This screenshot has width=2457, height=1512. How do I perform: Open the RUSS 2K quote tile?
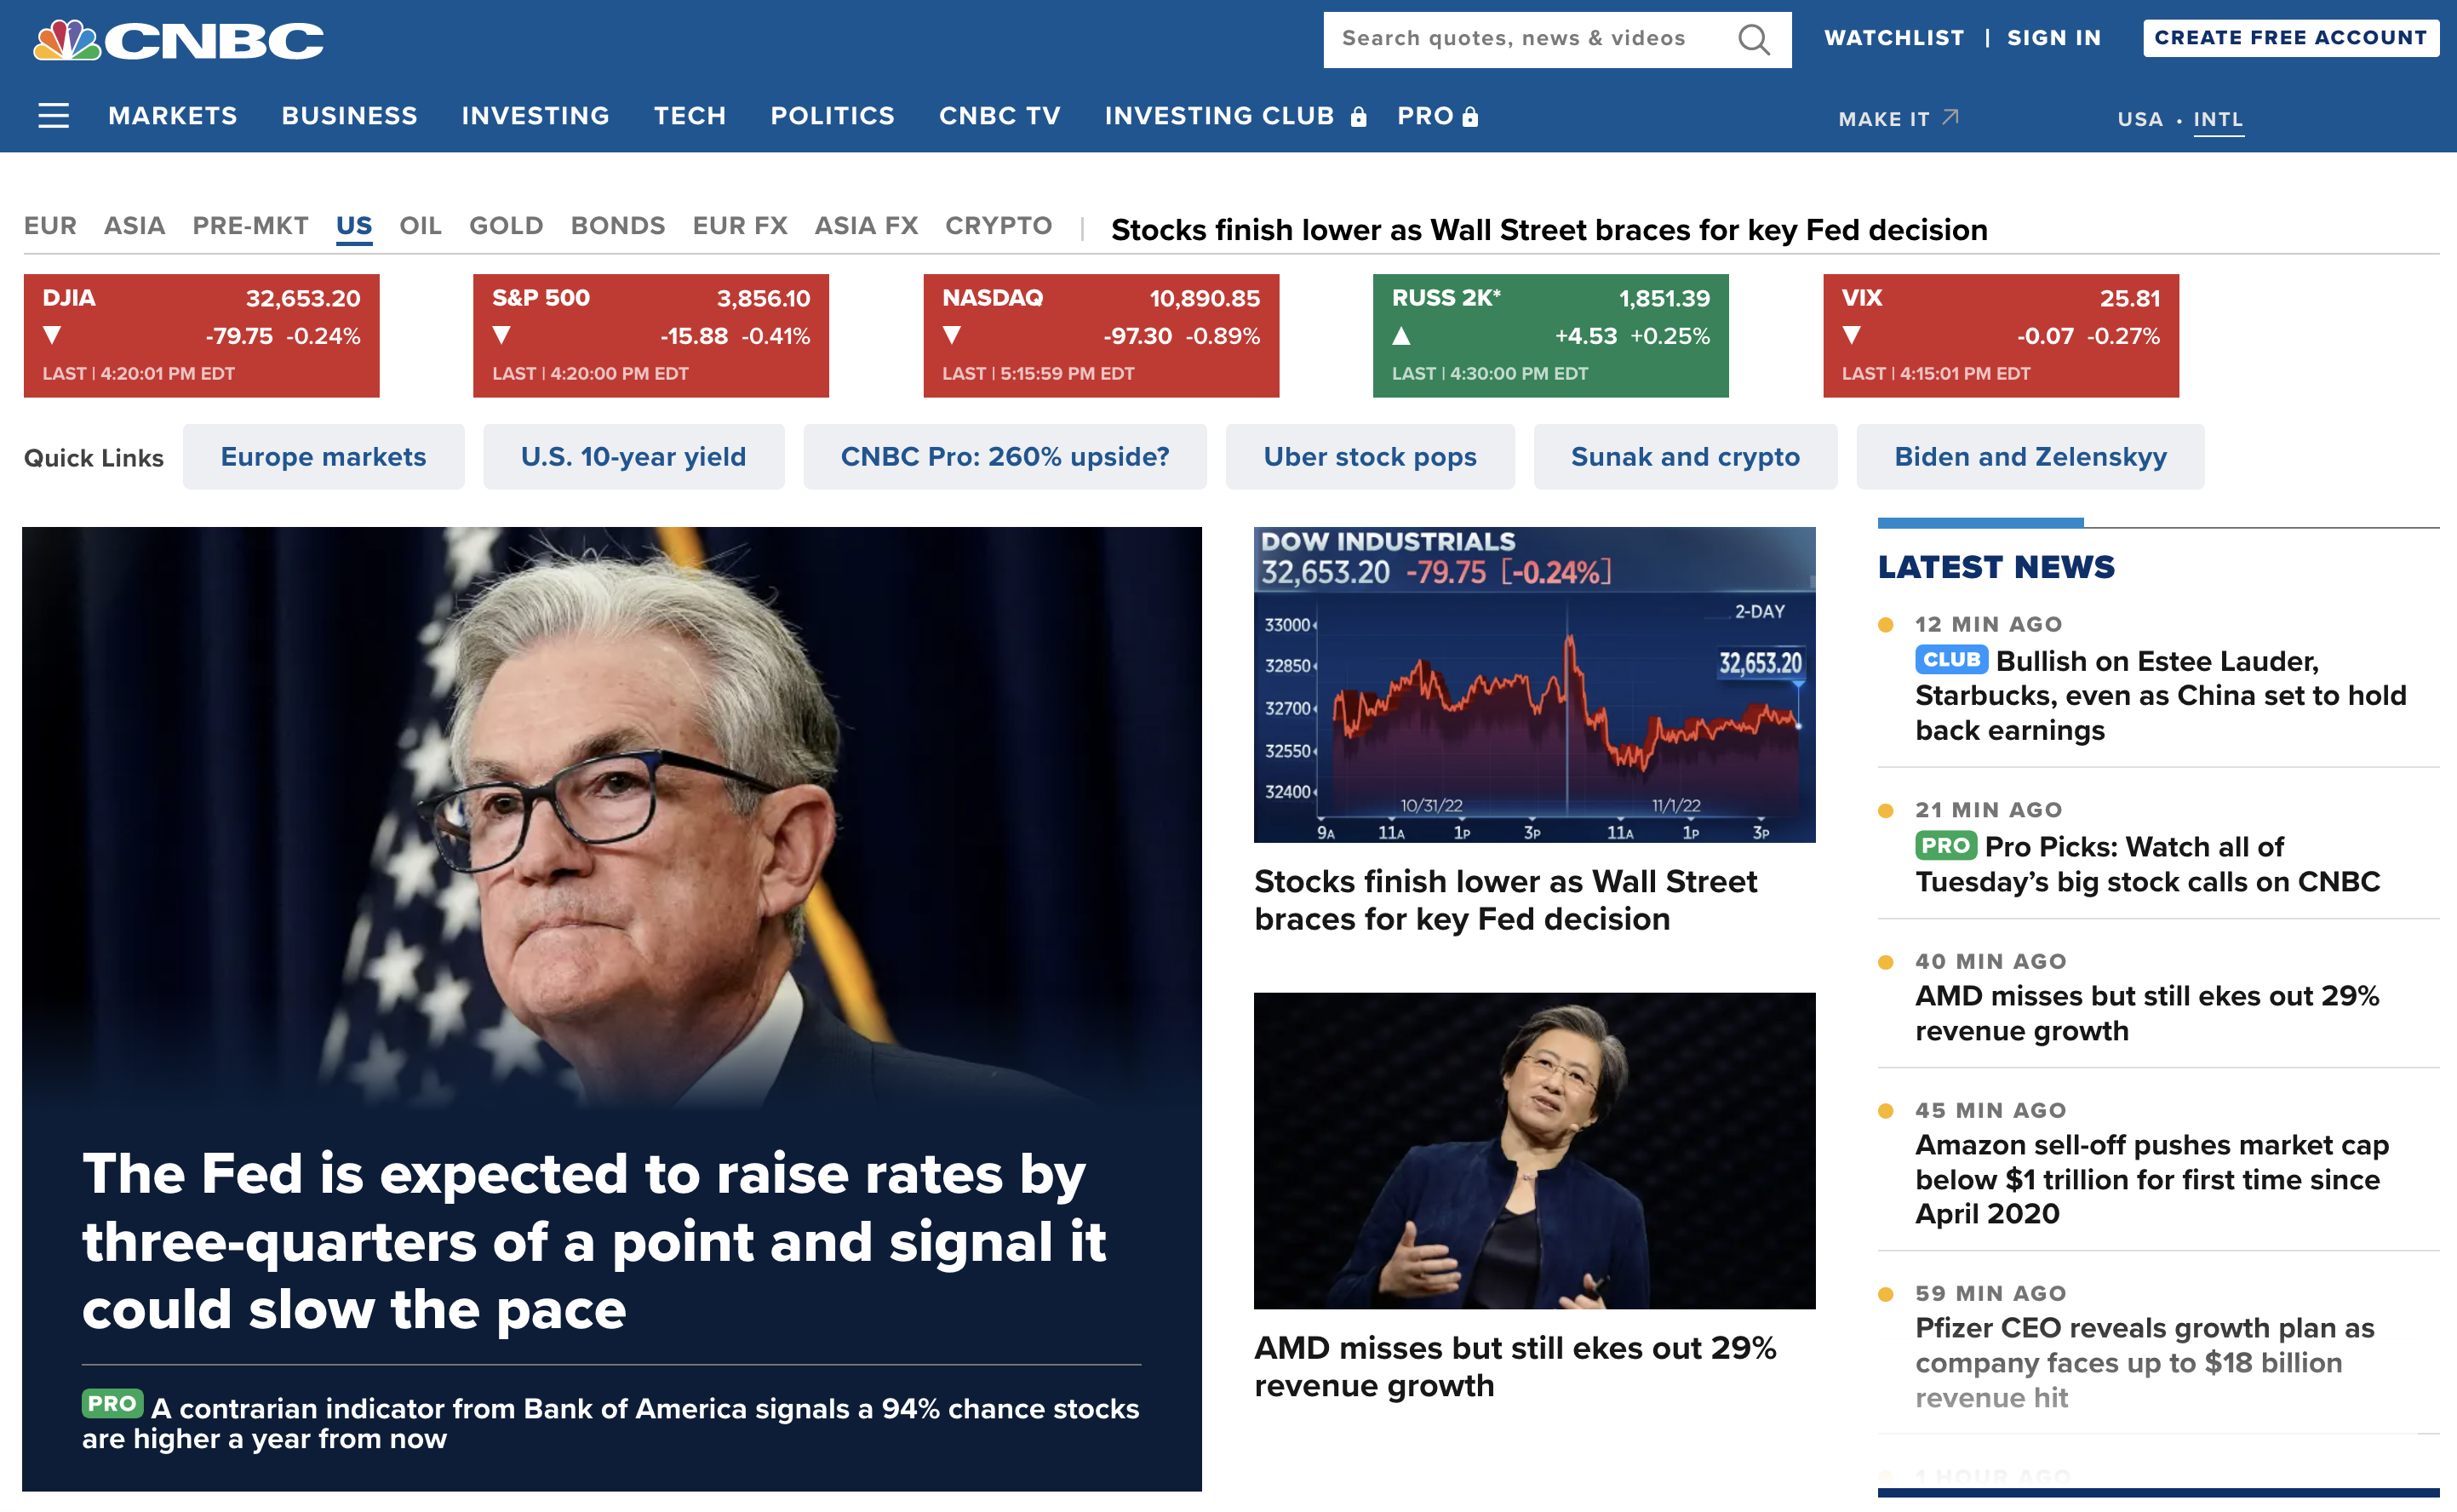pyautogui.click(x=1550, y=335)
